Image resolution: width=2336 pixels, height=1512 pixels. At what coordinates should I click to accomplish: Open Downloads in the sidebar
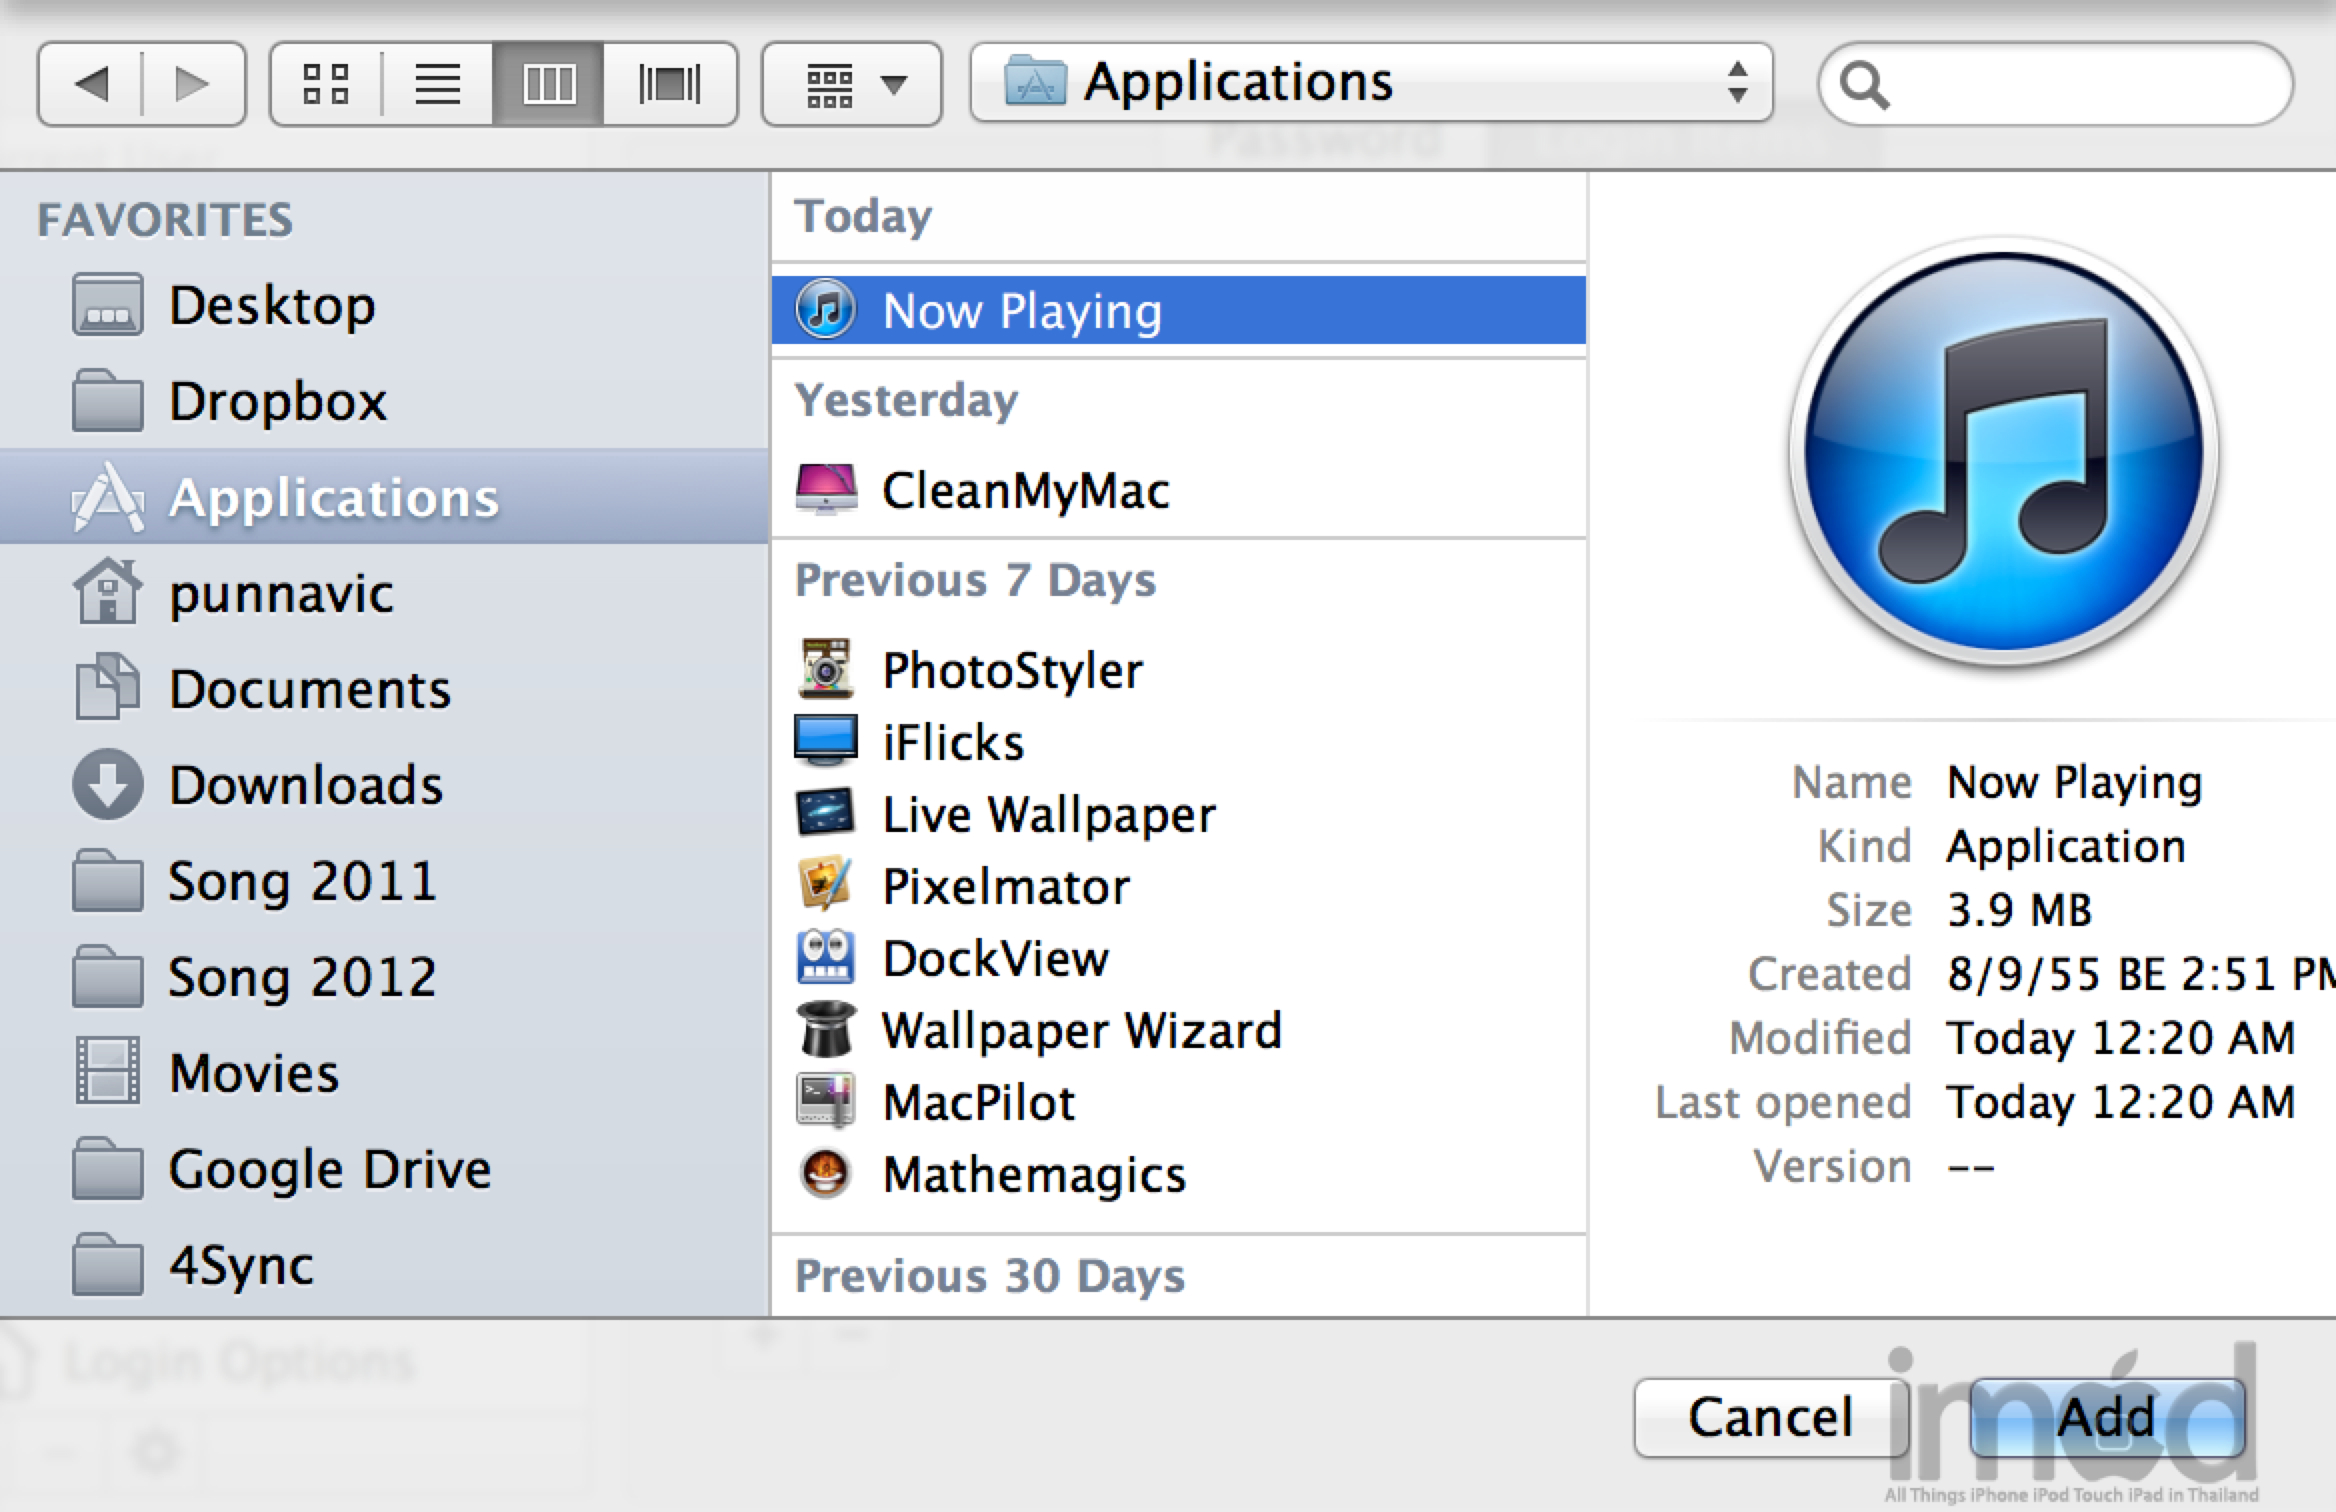(x=305, y=785)
